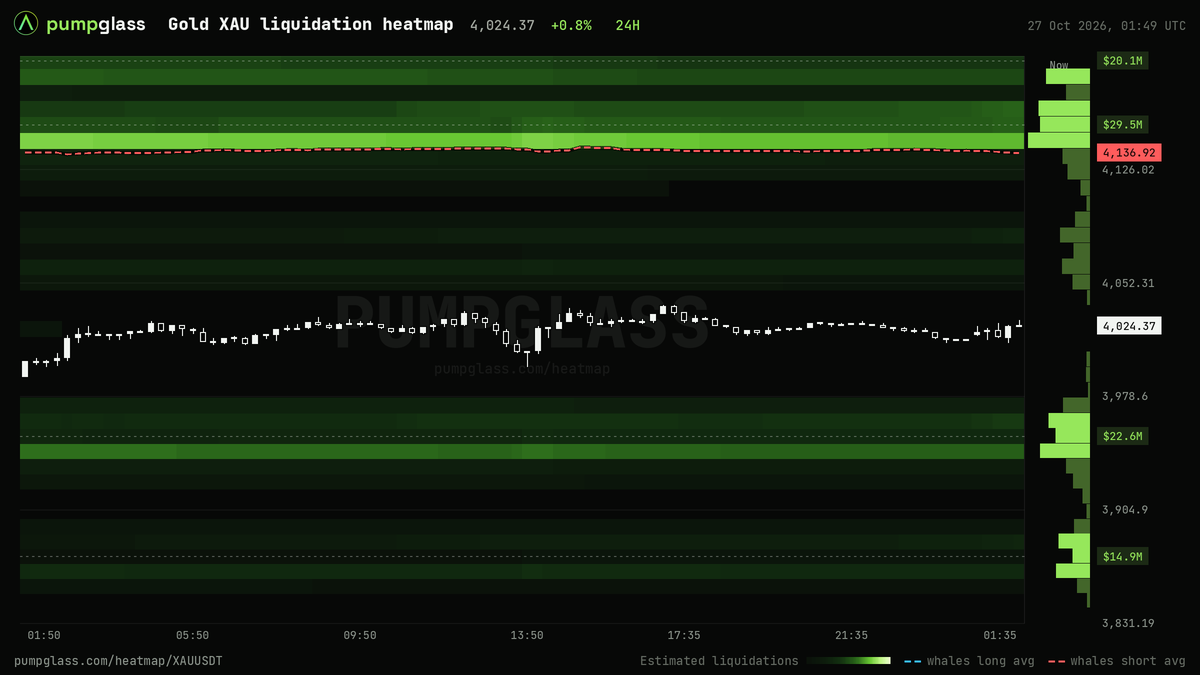The width and height of the screenshot is (1200, 675).
Task: Click the +0.8% change value
Action: point(571,24)
